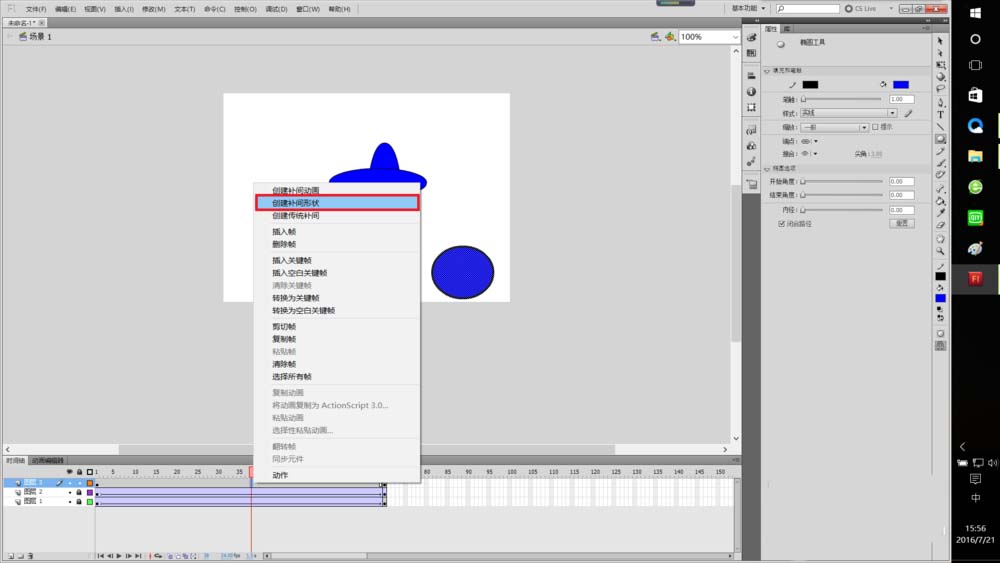Viewport: 1000px width, 563px height.
Task: Open the Modify (M) menu
Action: 153,10
